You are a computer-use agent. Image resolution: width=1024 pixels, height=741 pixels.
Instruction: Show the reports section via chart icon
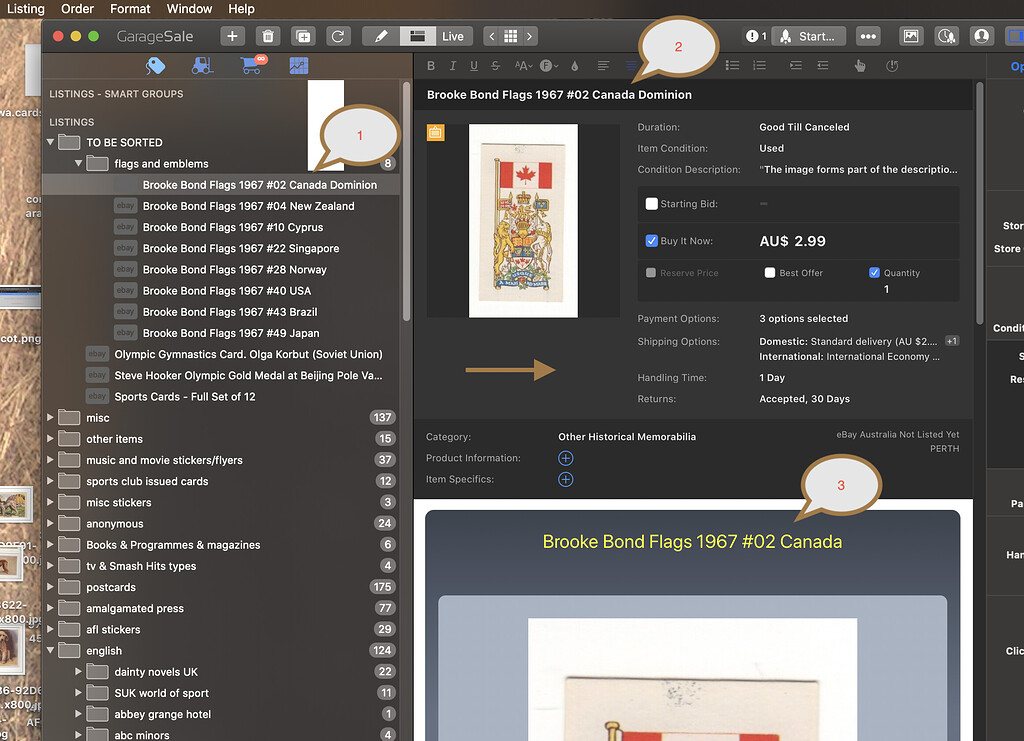tap(298, 65)
